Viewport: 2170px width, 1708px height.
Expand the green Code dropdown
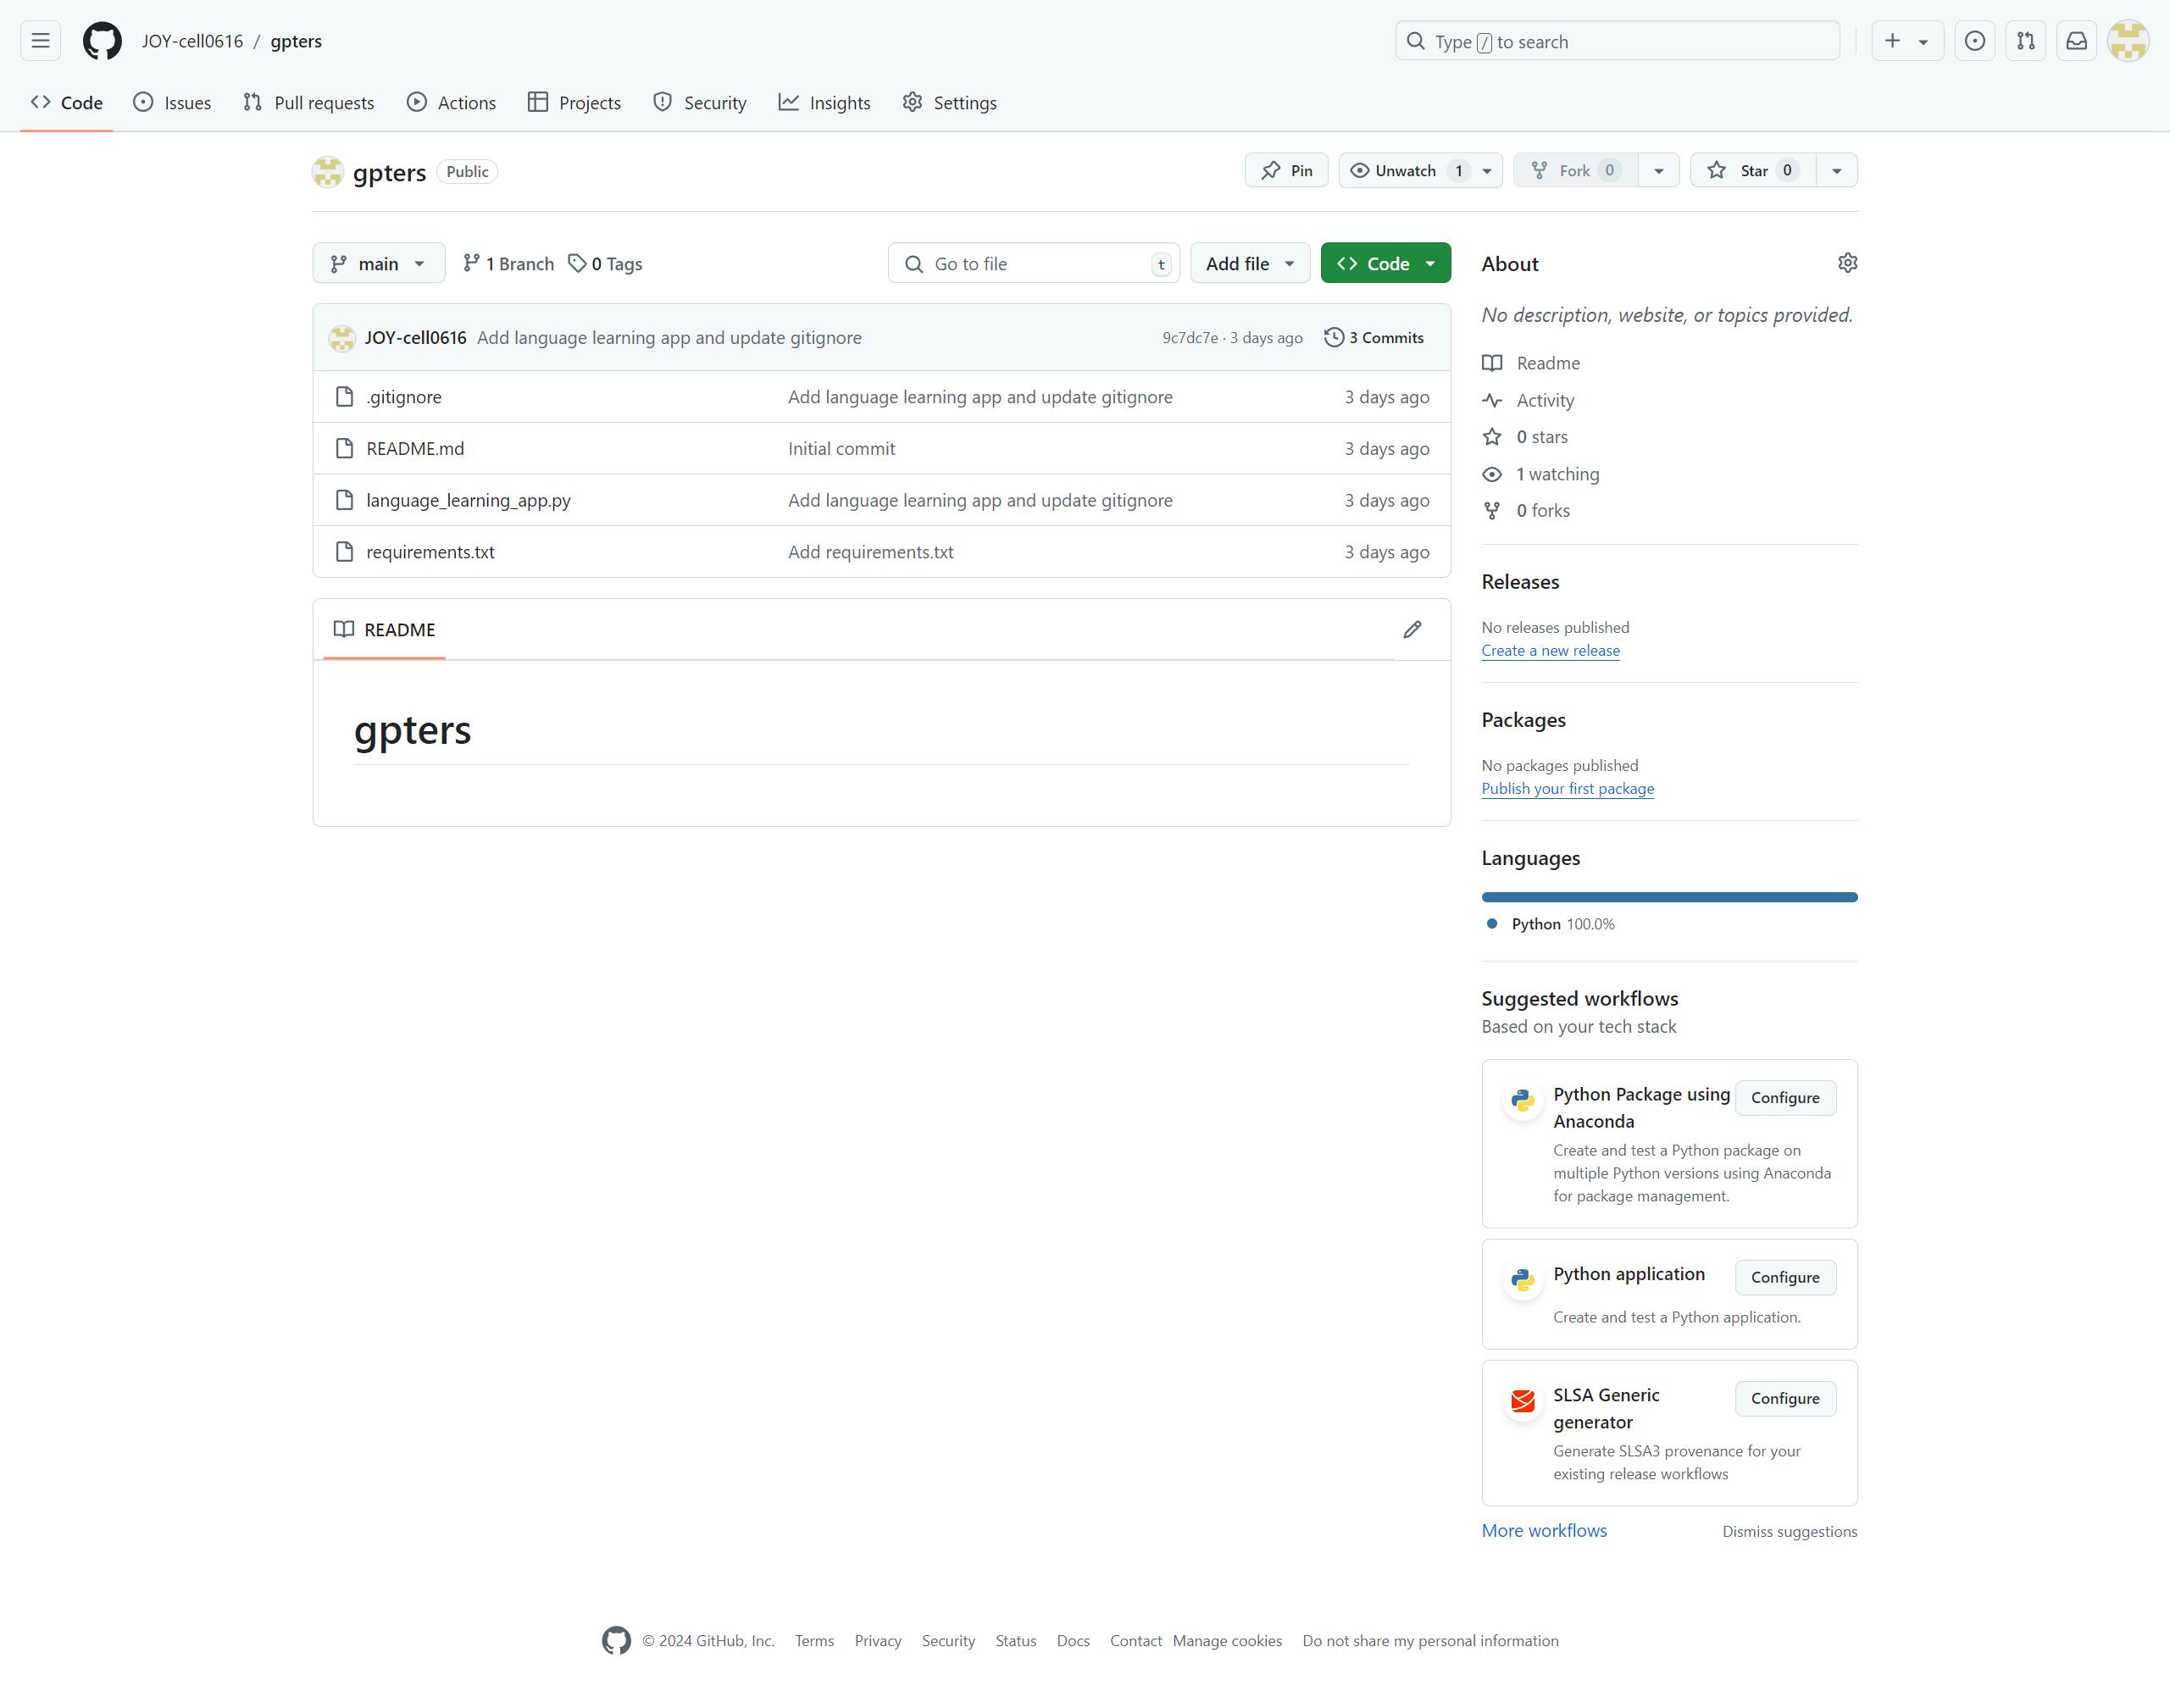1385,264
